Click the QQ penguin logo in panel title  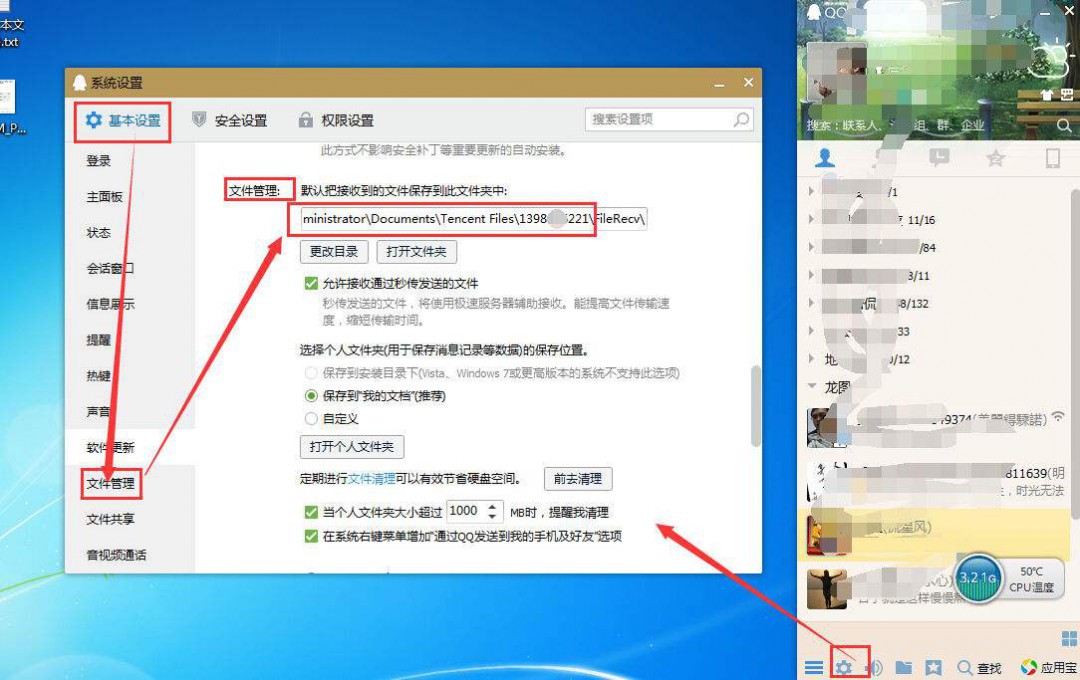pyautogui.click(x=813, y=12)
